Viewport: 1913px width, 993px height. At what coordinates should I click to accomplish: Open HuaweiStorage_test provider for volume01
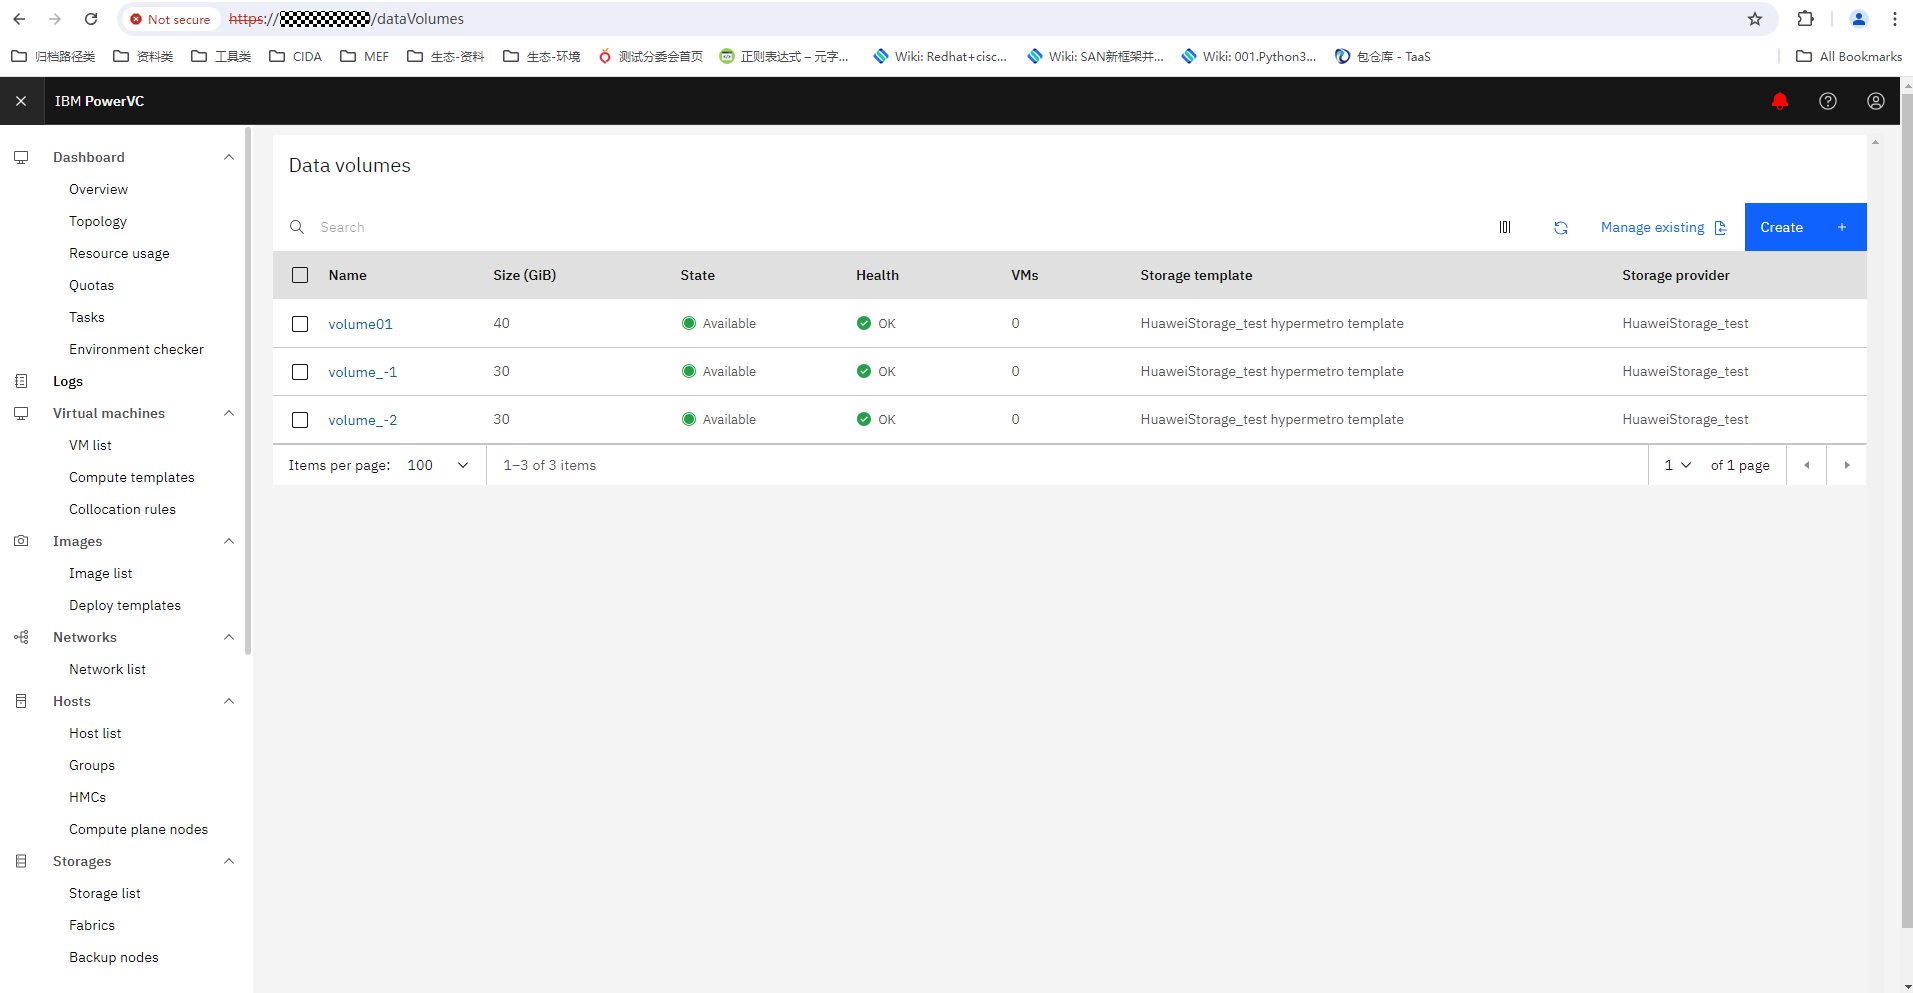[x=1685, y=323]
